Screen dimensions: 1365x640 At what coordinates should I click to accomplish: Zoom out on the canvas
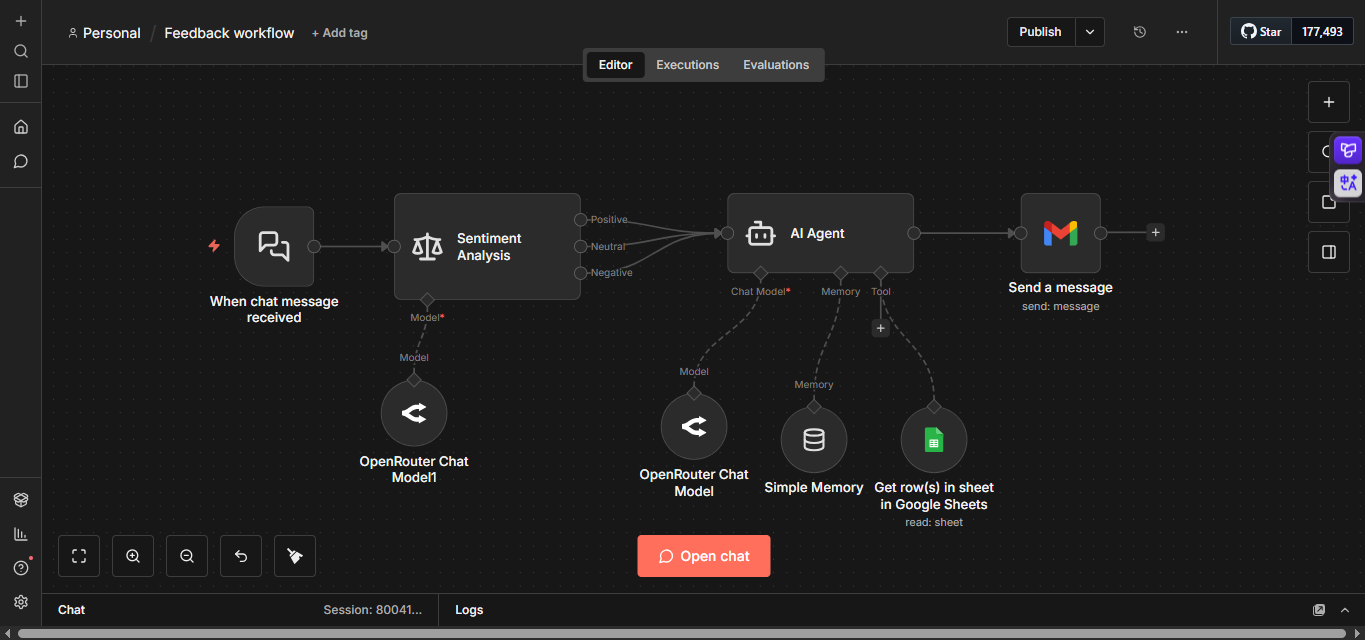[x=187, y=556]
